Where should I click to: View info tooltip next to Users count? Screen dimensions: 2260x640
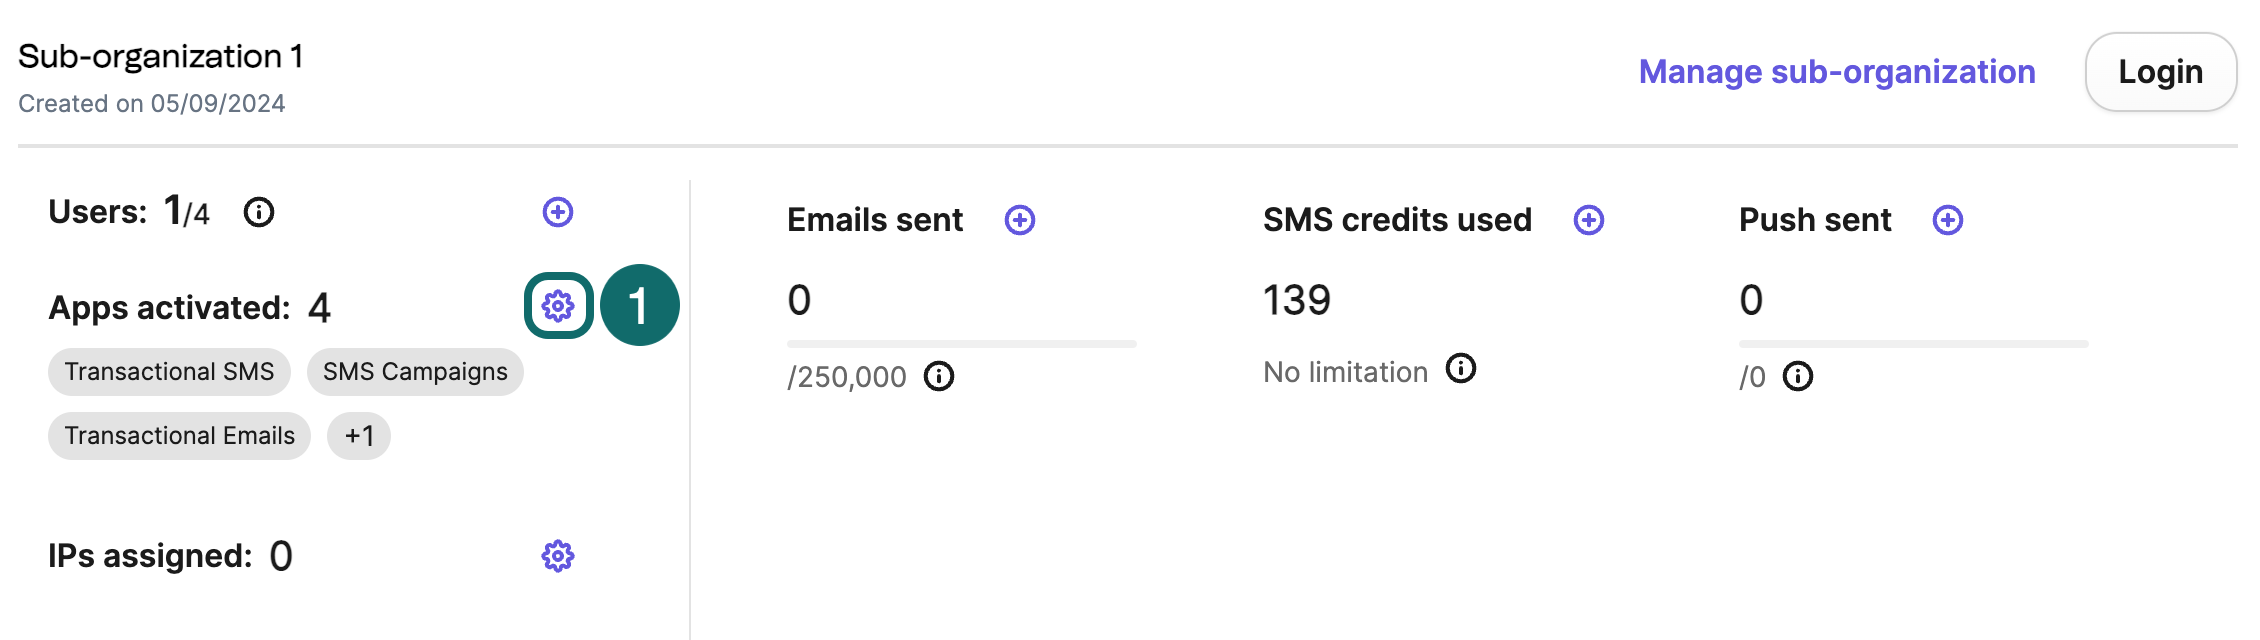[x=259, y=211]
